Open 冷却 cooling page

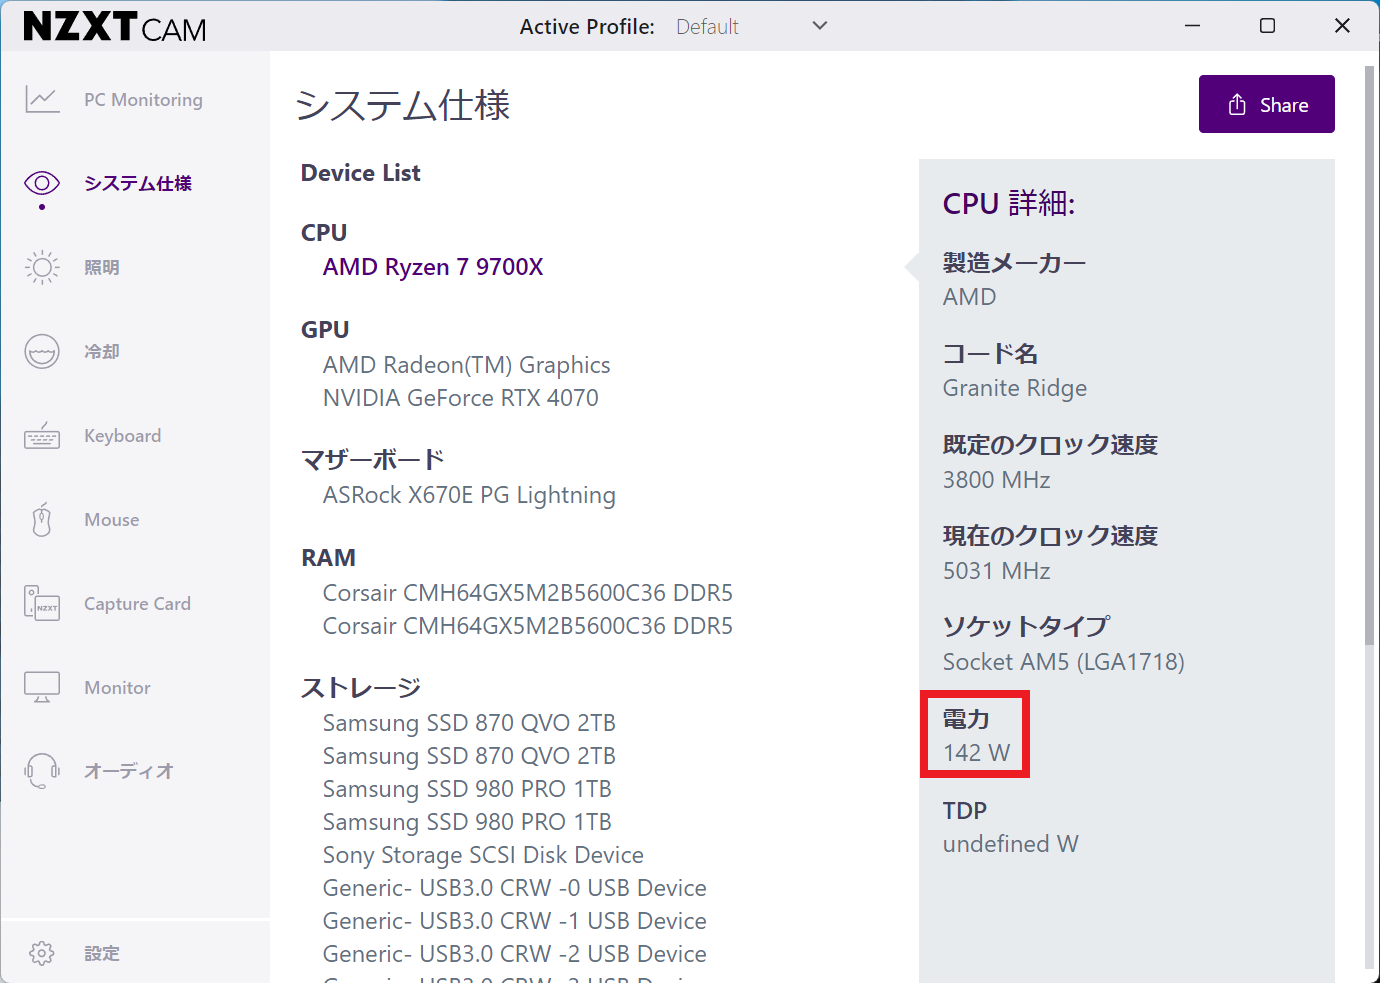[102, 351]
